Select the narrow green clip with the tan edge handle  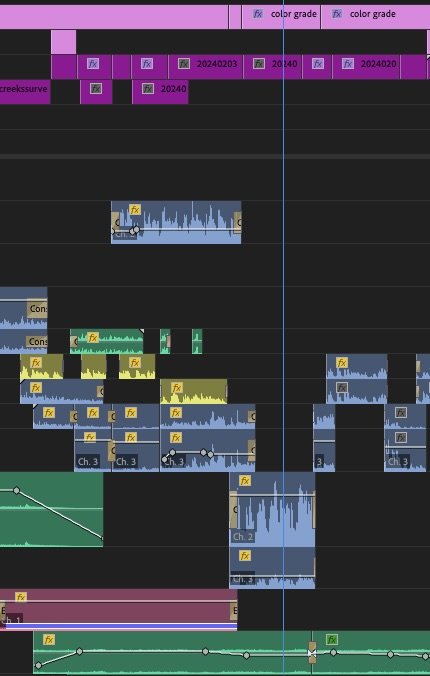click(x=165, y=341)
